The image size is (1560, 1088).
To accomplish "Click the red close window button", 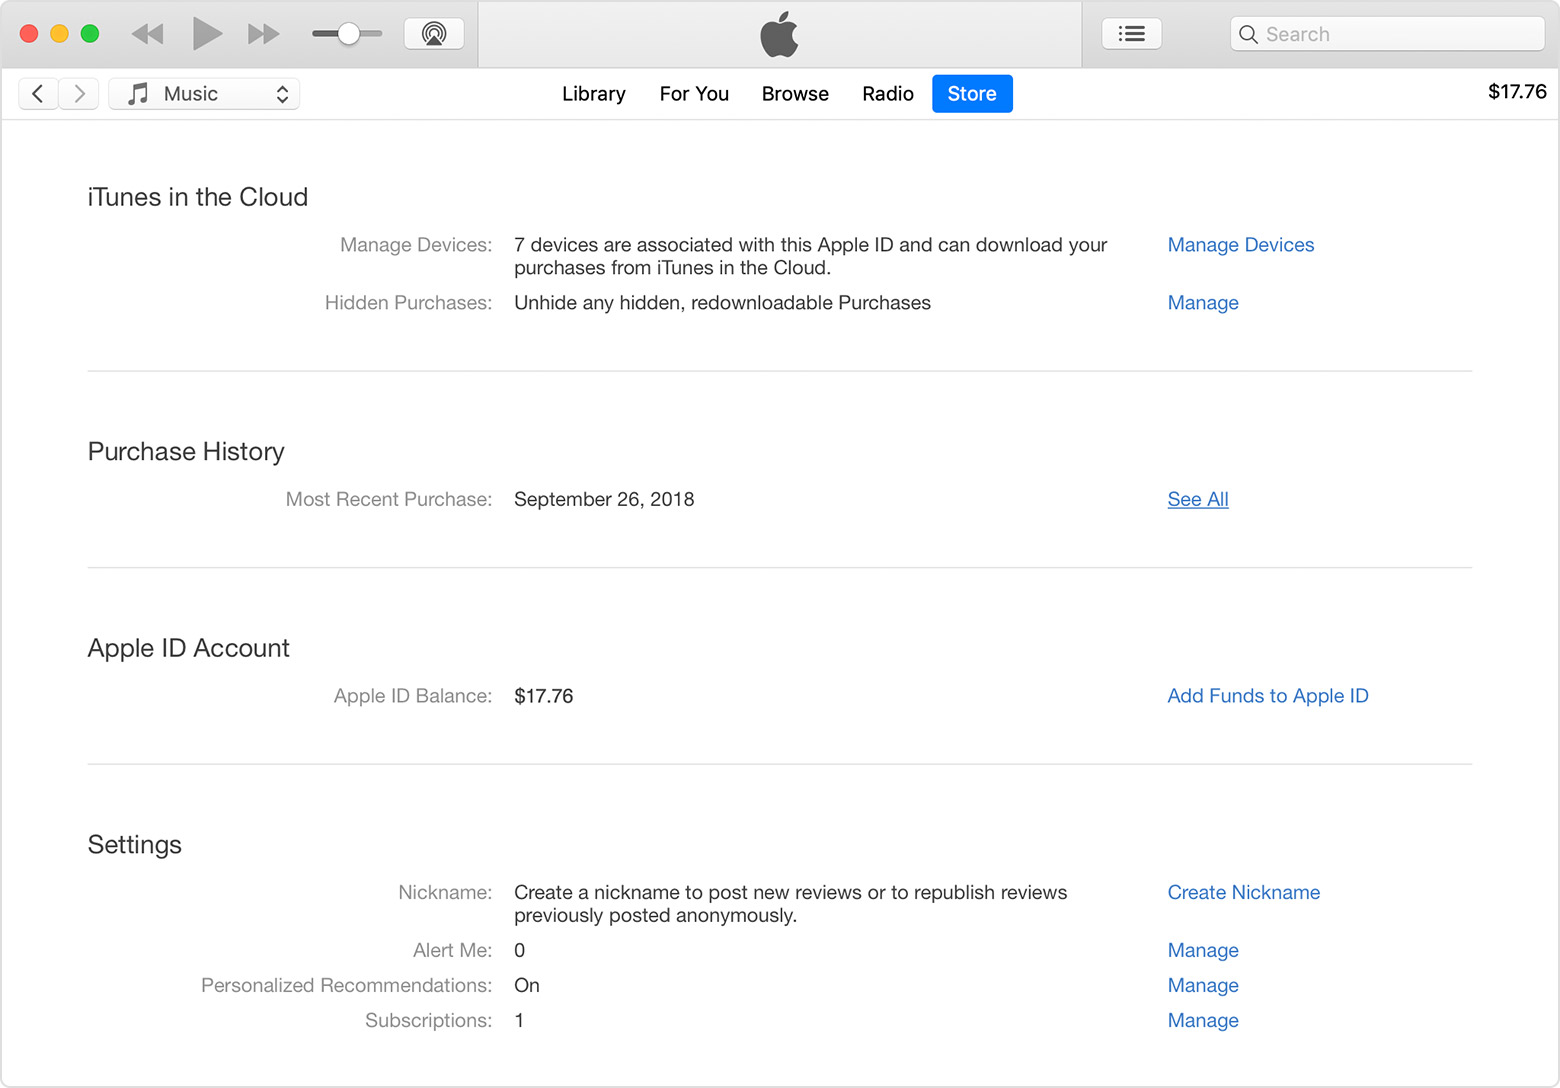I will (29, 34).
